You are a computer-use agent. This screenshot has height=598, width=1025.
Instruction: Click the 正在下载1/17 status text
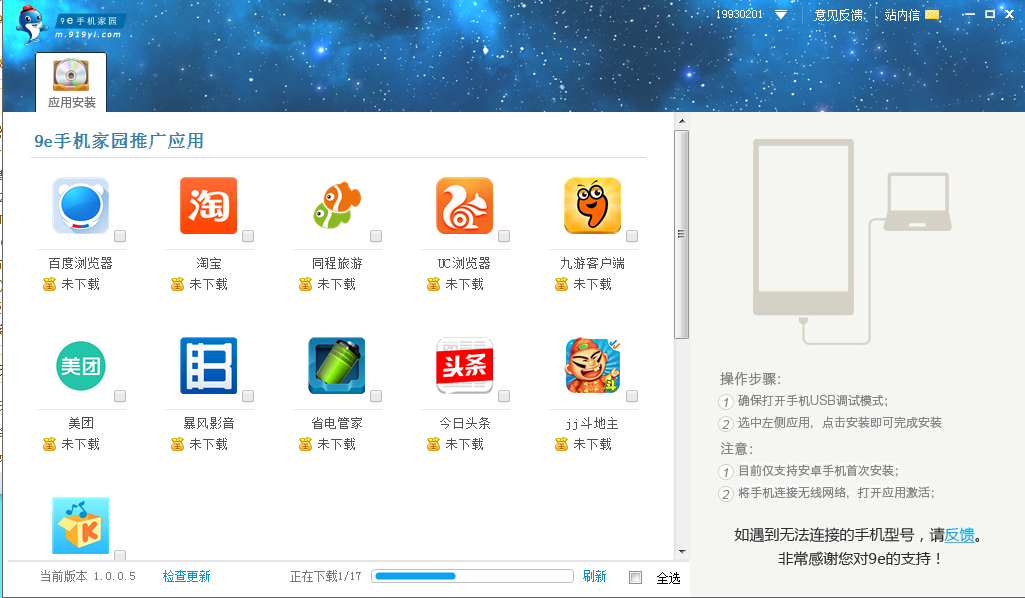click(x=326, y=576)
